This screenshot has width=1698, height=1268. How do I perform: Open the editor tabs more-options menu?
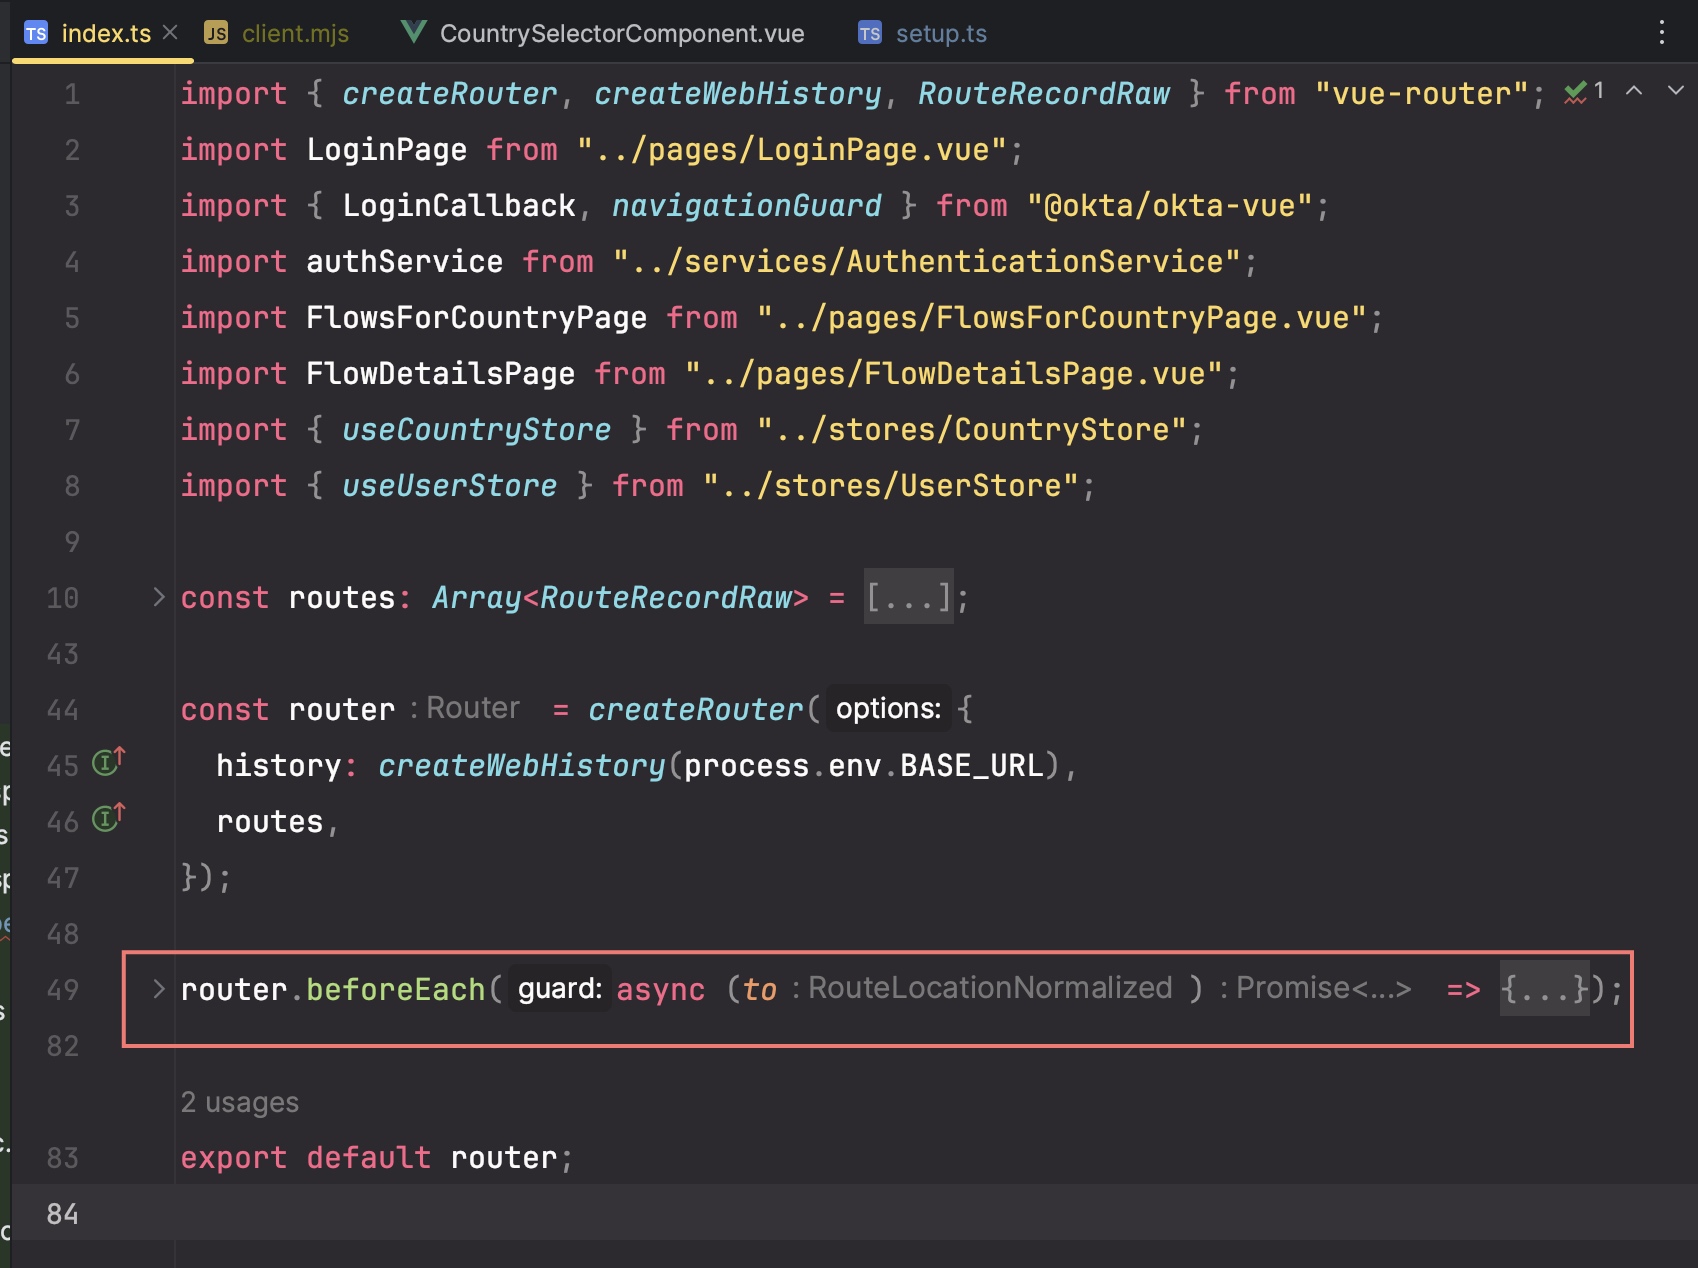click(x=1662, y=32)
